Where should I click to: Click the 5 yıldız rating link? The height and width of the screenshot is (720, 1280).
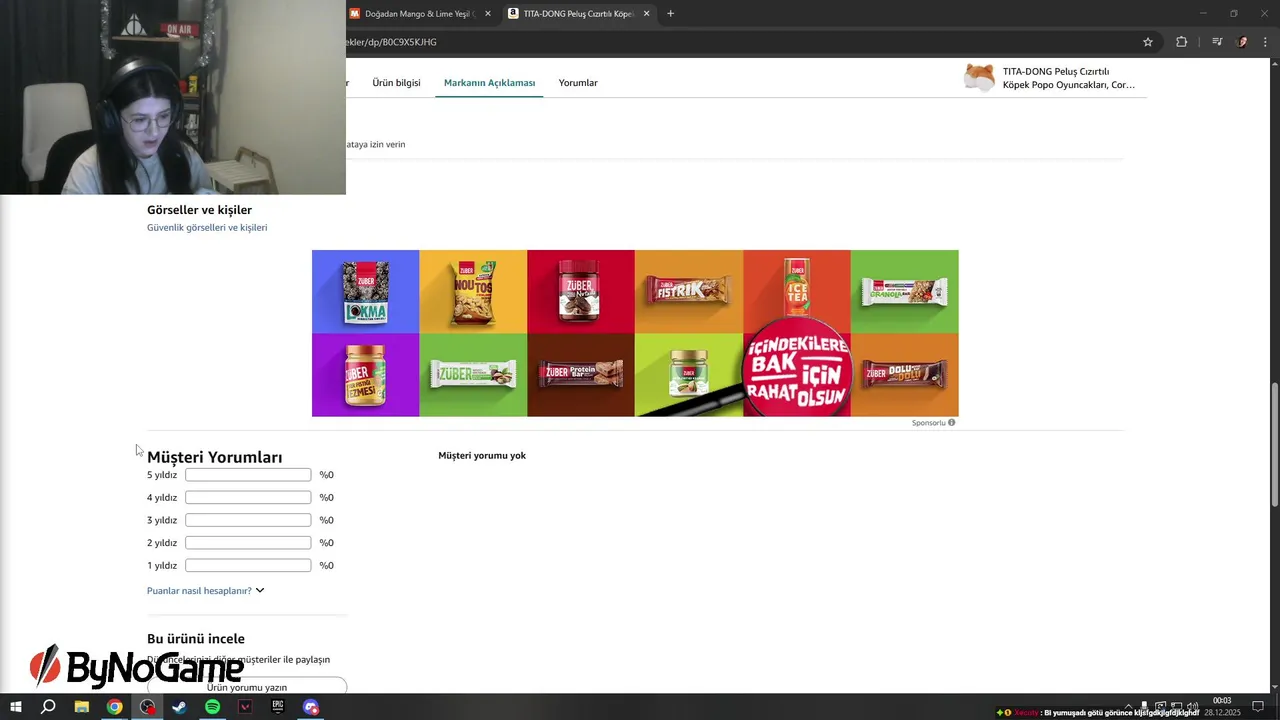[x=162, y=475]
